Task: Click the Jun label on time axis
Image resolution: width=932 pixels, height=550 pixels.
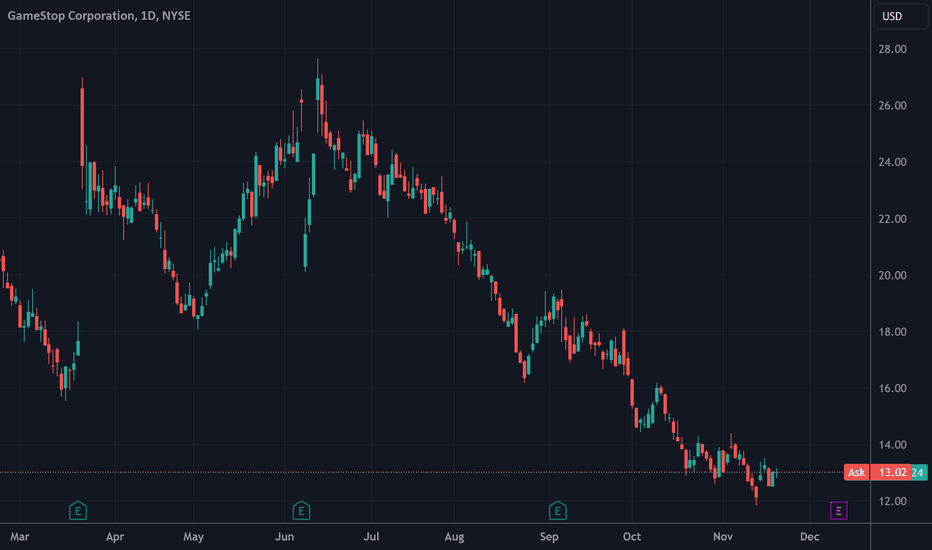Action: coord(285,536)
